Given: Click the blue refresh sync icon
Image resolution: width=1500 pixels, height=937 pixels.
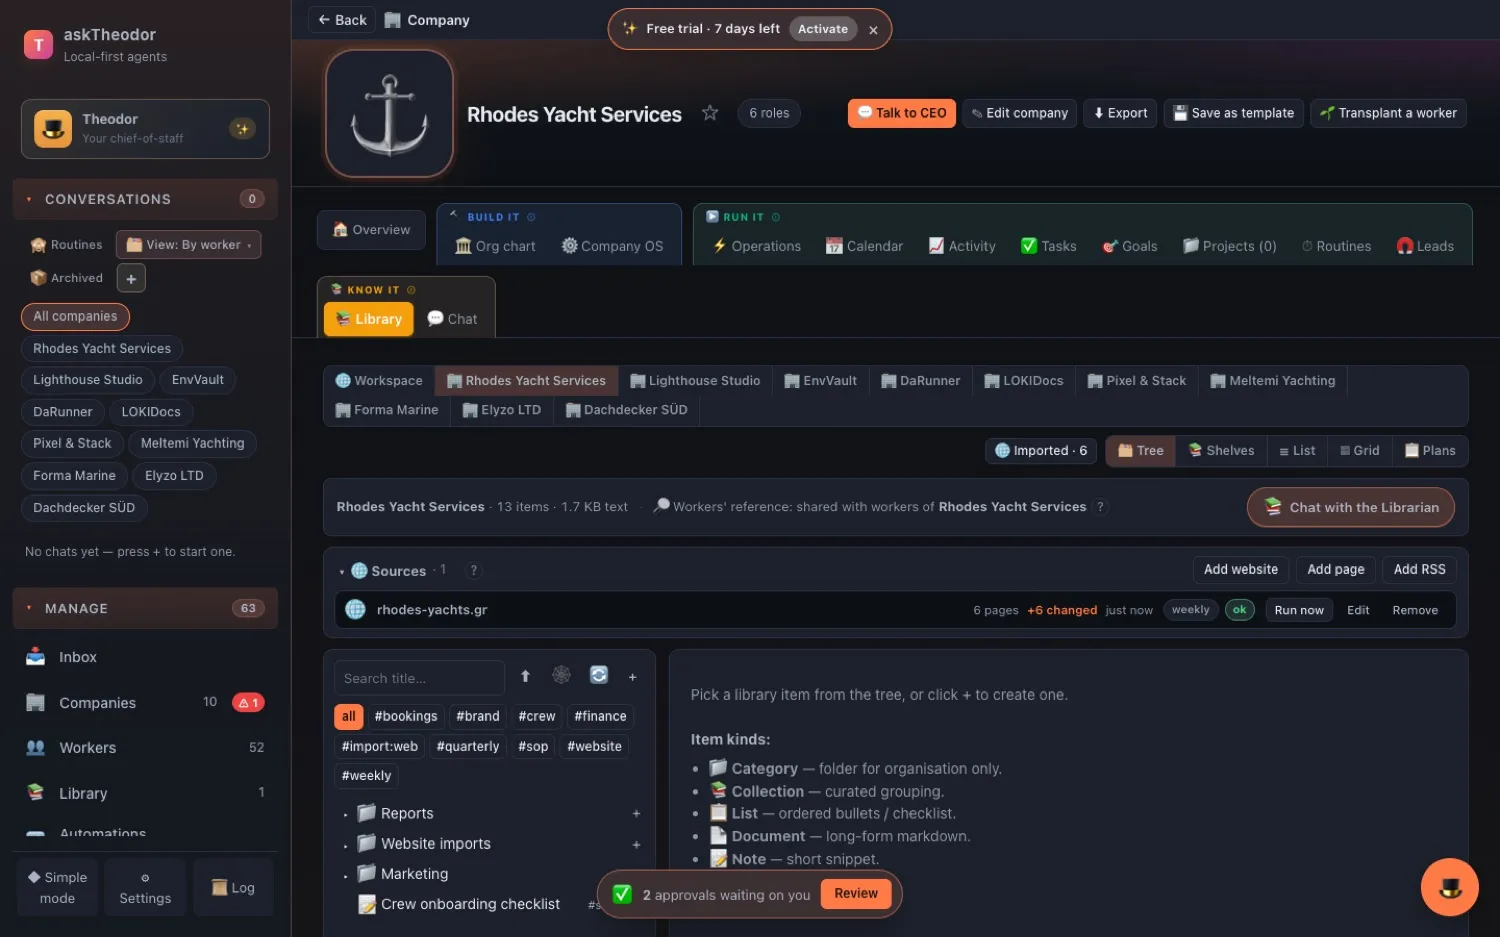Looking at the screenshot, I should [x=599, y=676].
